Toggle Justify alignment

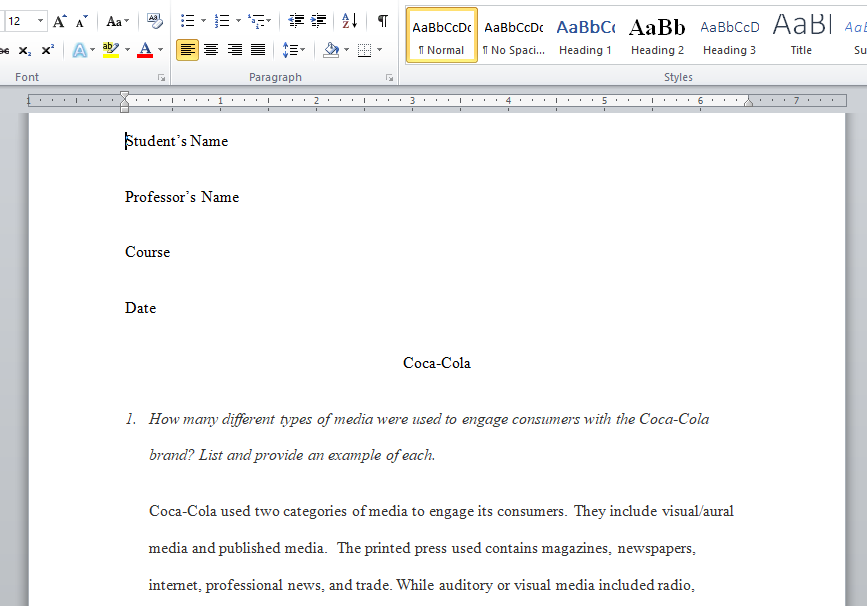[258, 50]
